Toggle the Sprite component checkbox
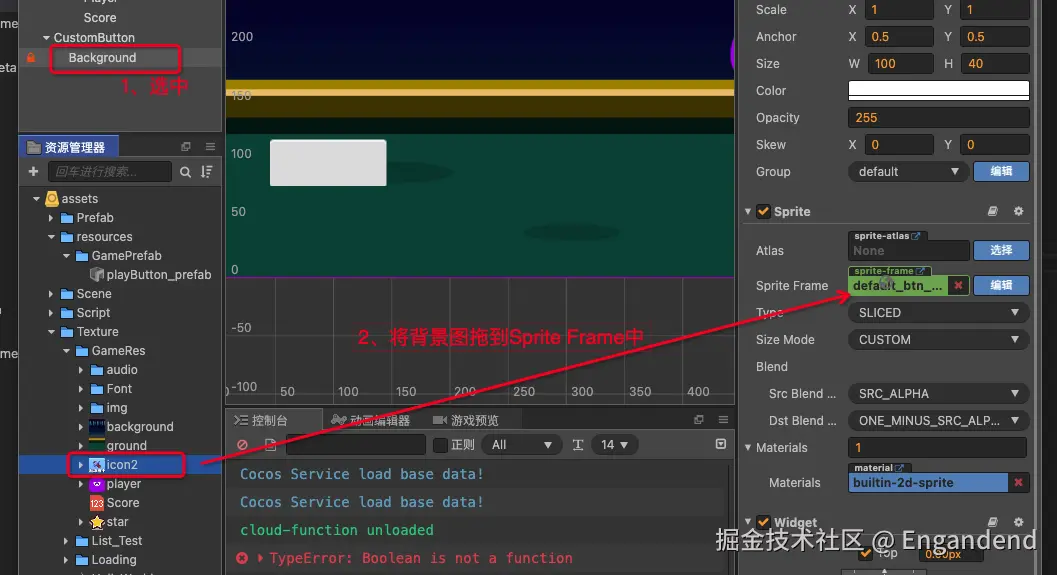Image resolution: width=1057 pixels, height=575 pixels. [763, 212]
